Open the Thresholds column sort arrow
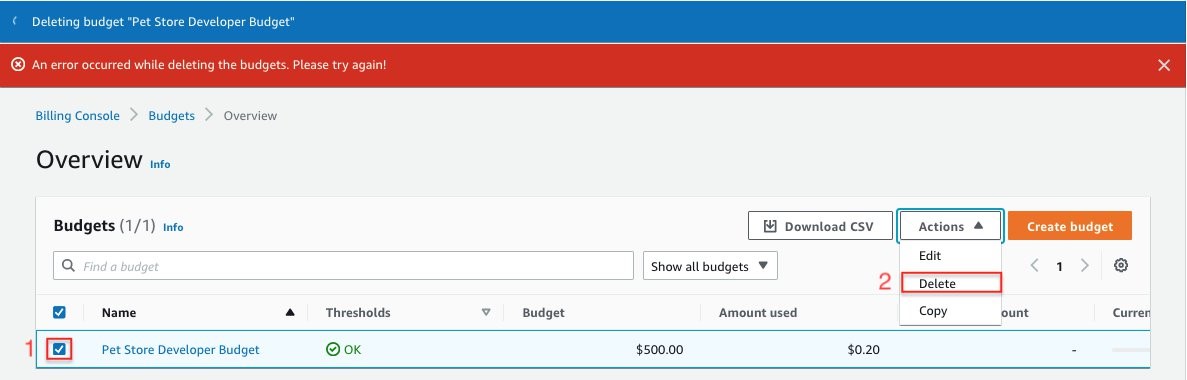The height and width of the screenshot is (380, 1187). 486,312
